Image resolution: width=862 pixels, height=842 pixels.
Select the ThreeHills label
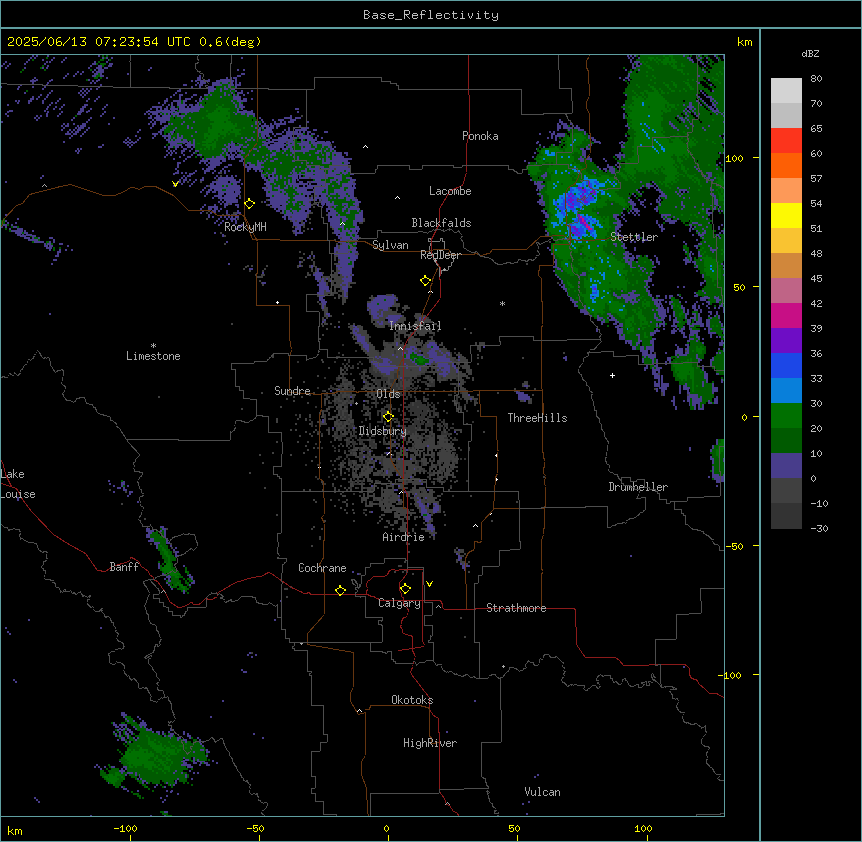tap(538, 418)
